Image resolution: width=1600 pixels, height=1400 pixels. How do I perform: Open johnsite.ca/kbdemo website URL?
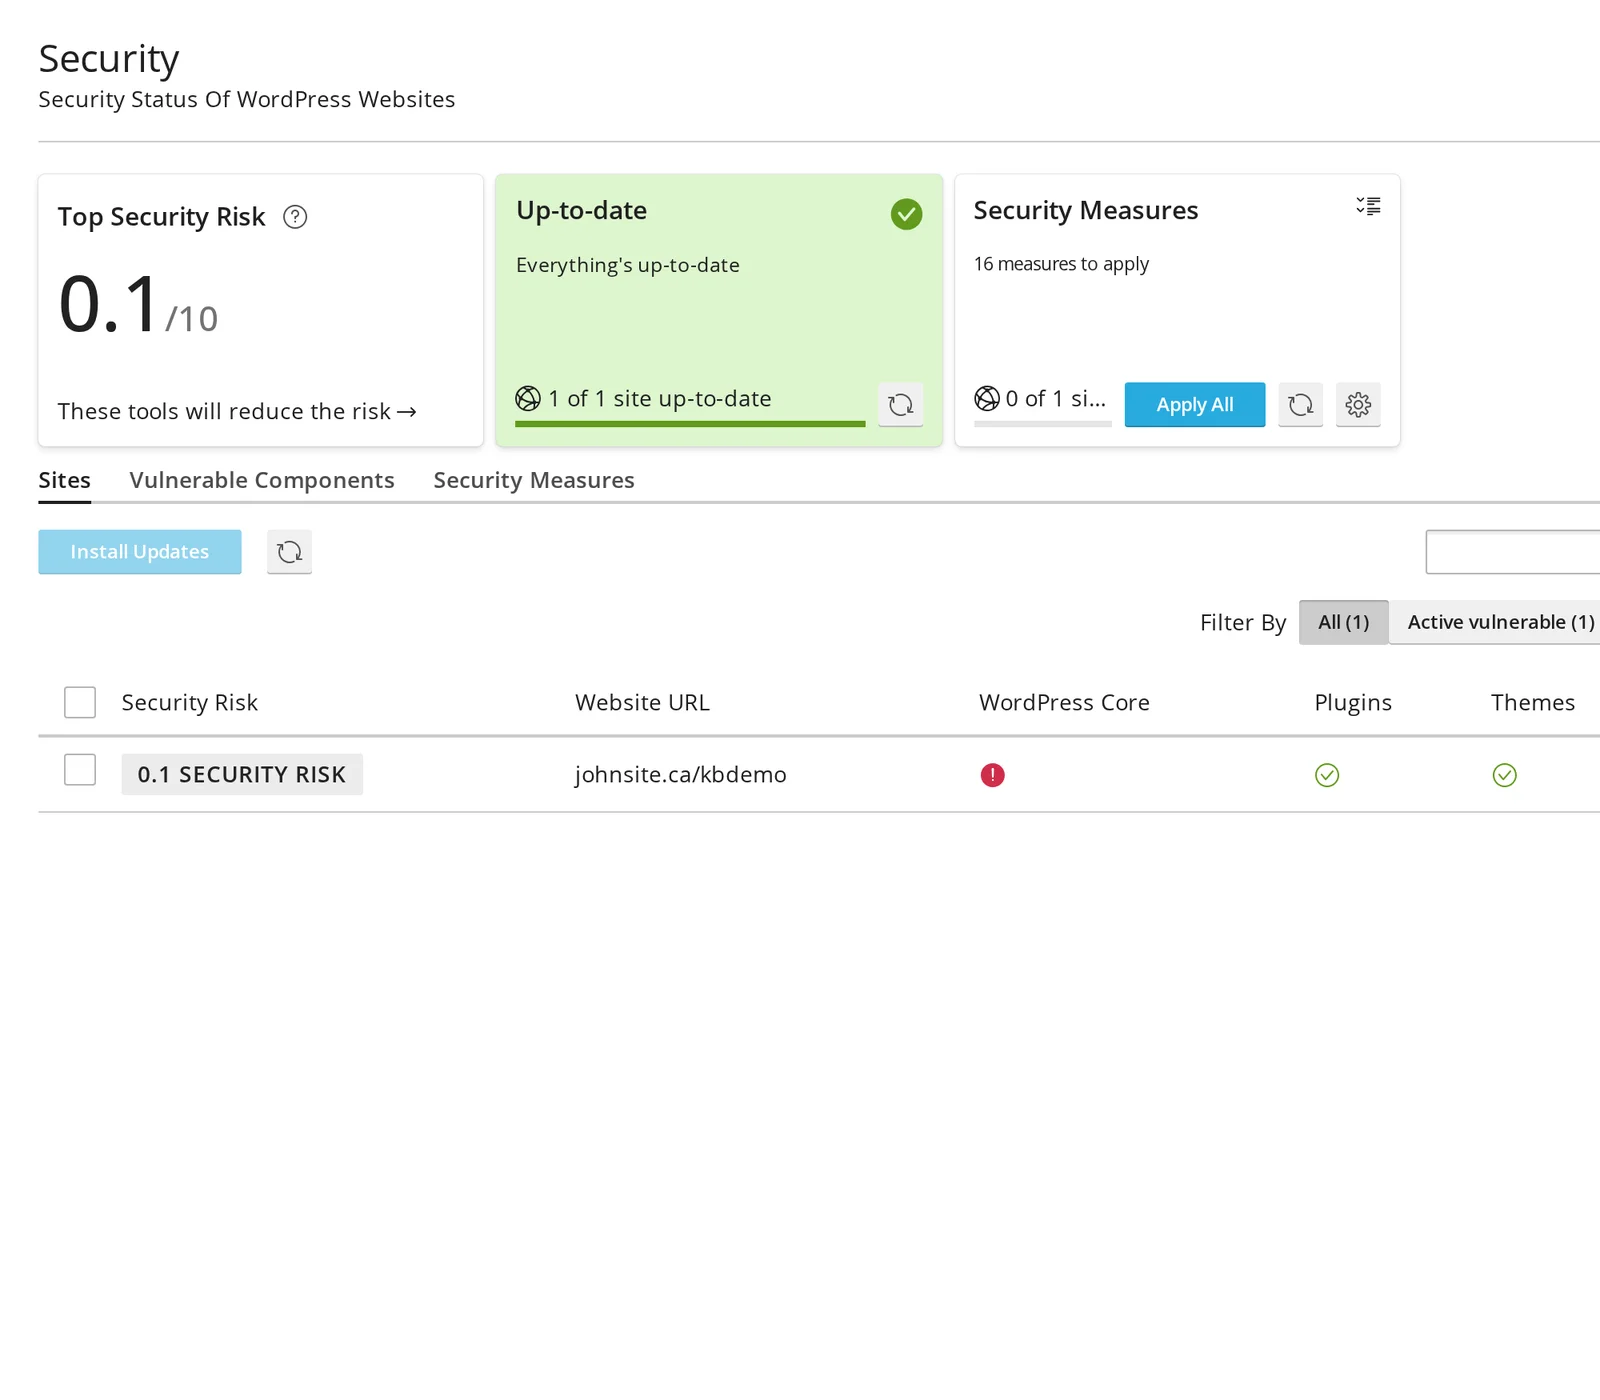(x=680, y=775)
